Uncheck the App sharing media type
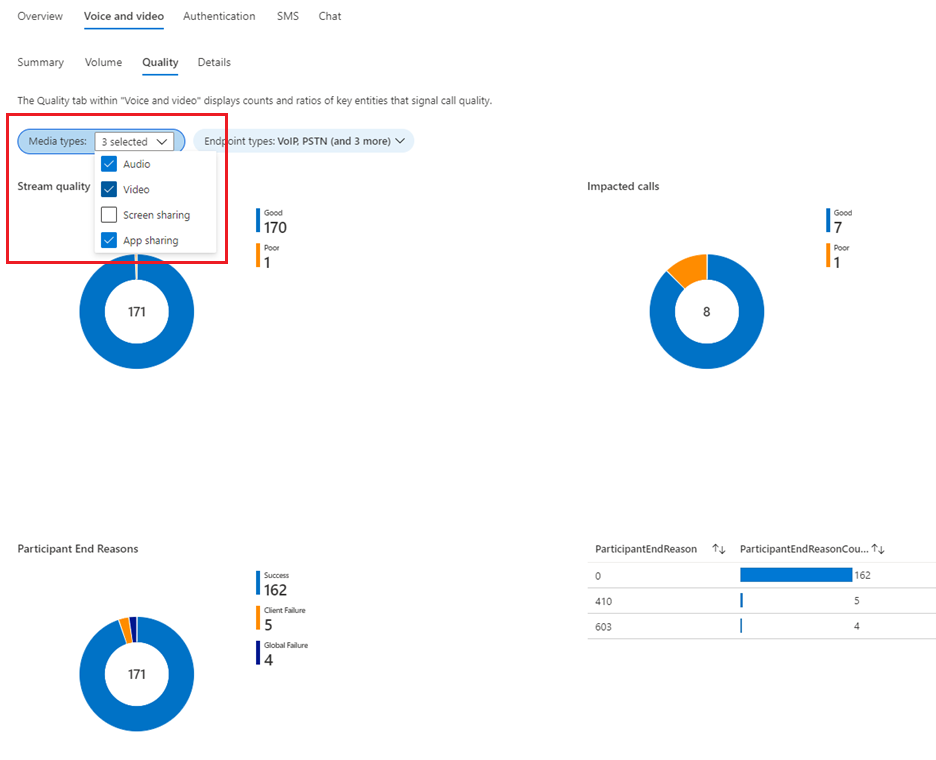This screenshot has width=936, height=760. tap(109, 240)
